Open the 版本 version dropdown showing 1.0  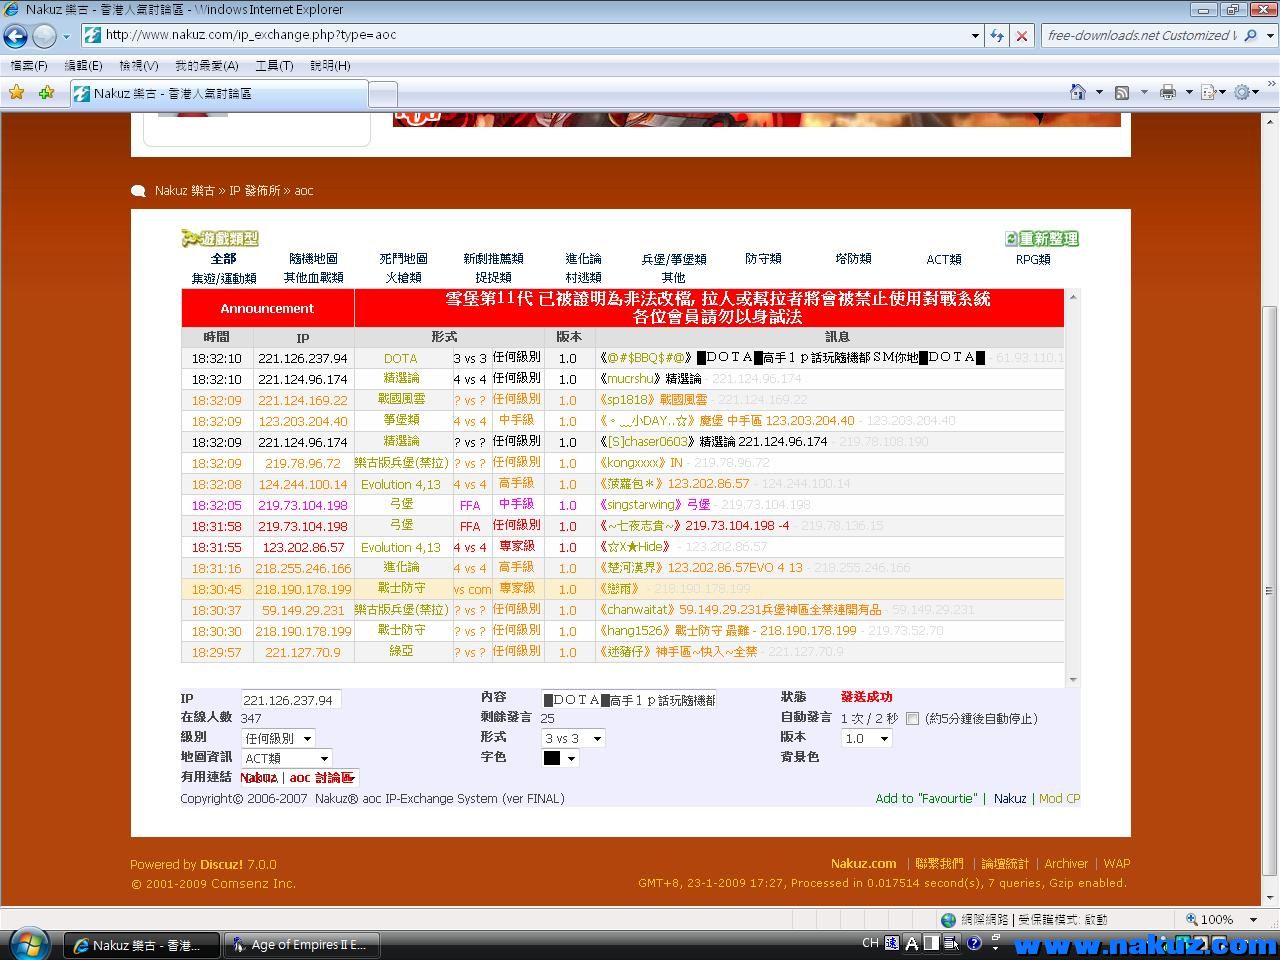pyautogui.click(x=866, y=738)
